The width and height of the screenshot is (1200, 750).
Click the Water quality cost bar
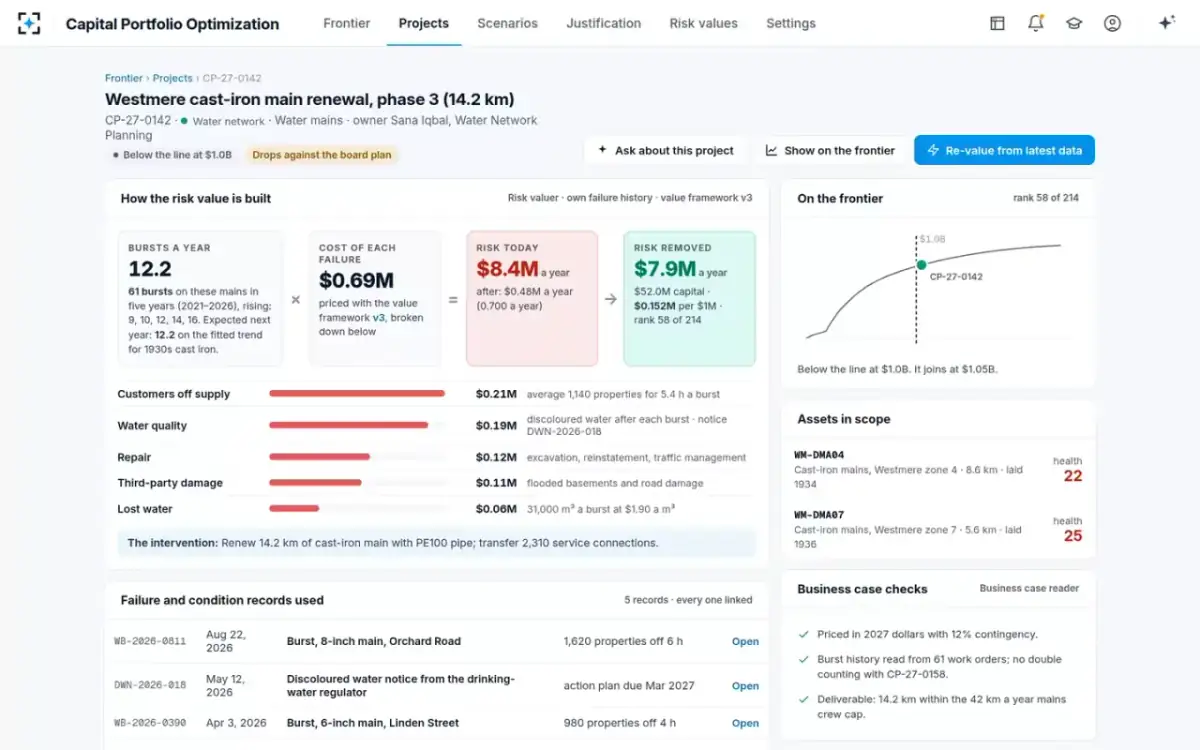(349, 426)
